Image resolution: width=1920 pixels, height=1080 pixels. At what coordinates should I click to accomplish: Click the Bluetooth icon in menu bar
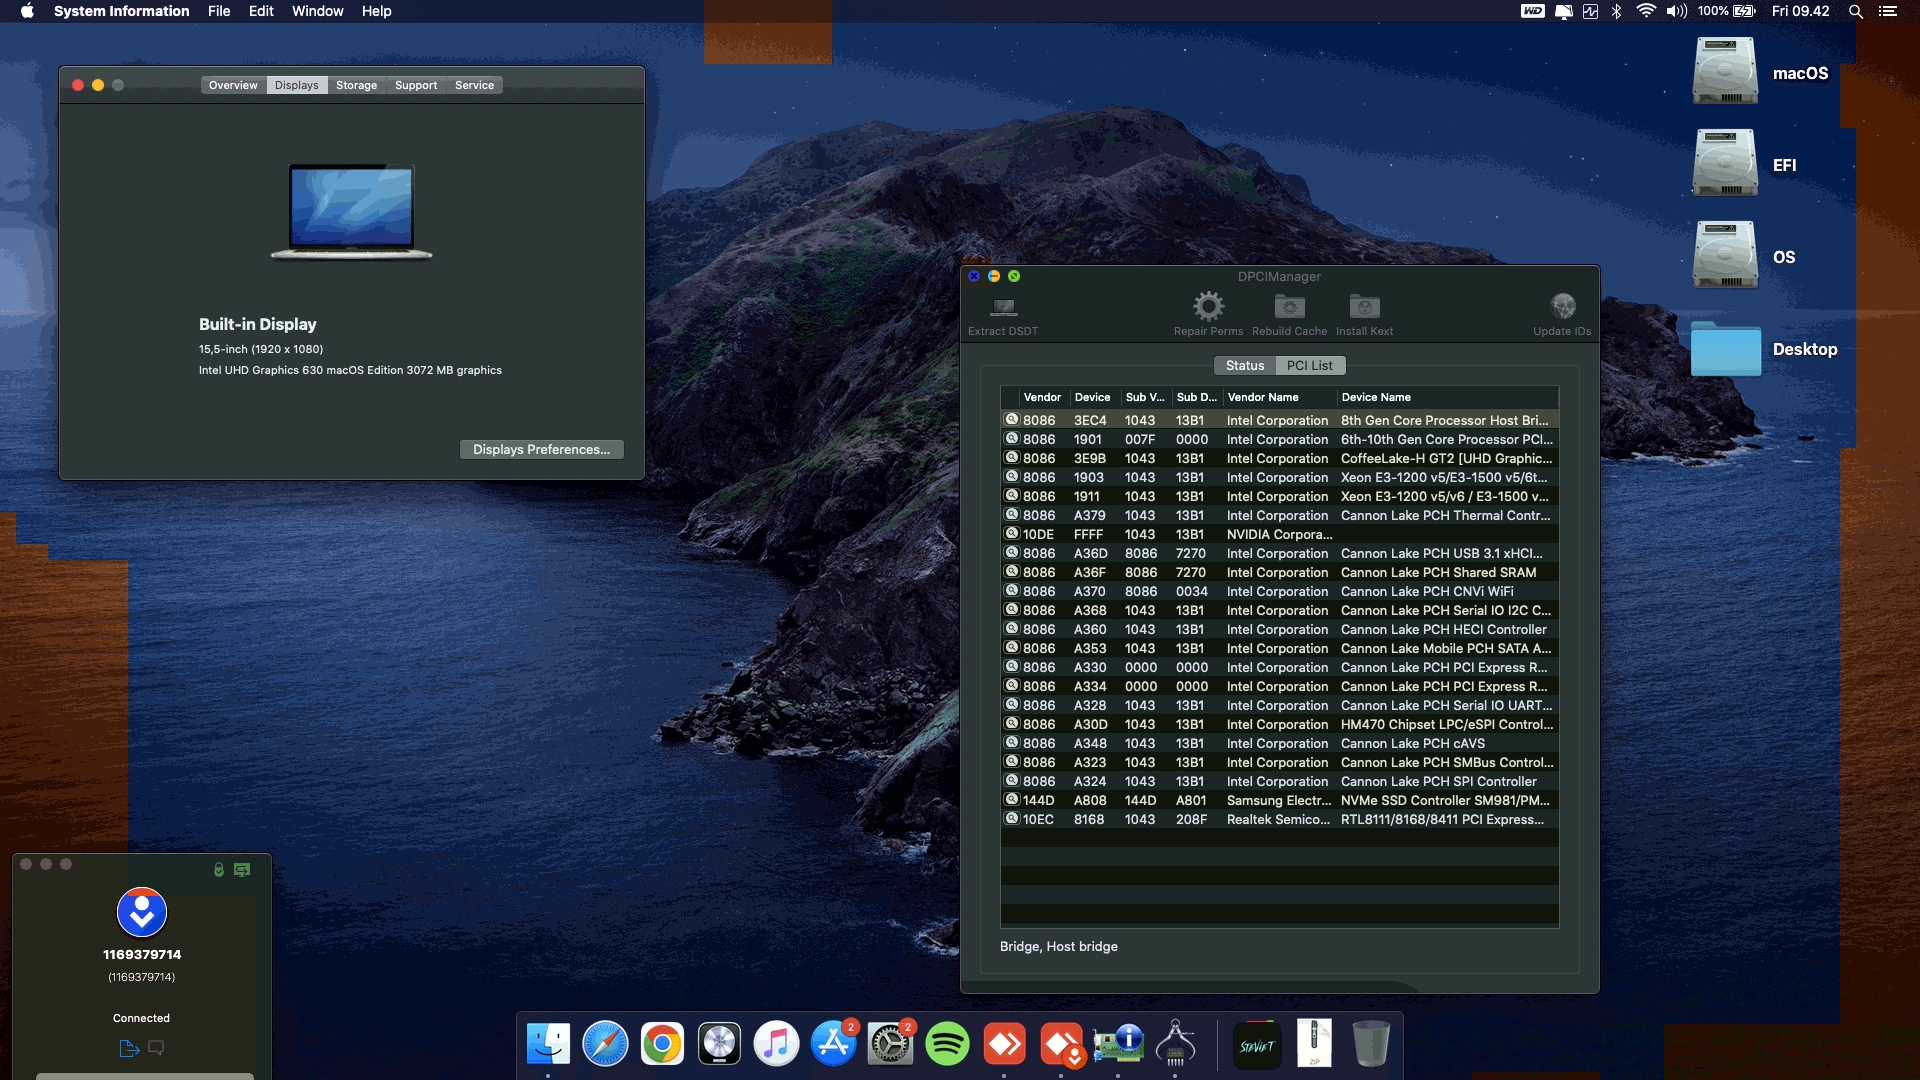1617,11
